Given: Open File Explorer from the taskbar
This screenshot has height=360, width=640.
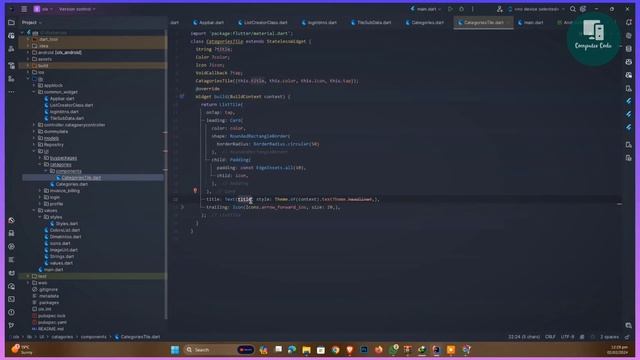Looking at the screenshot, I should tap(307, 350).
